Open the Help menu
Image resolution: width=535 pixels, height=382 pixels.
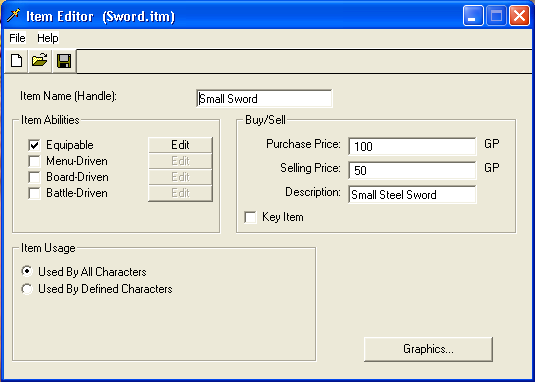[48, 38]
